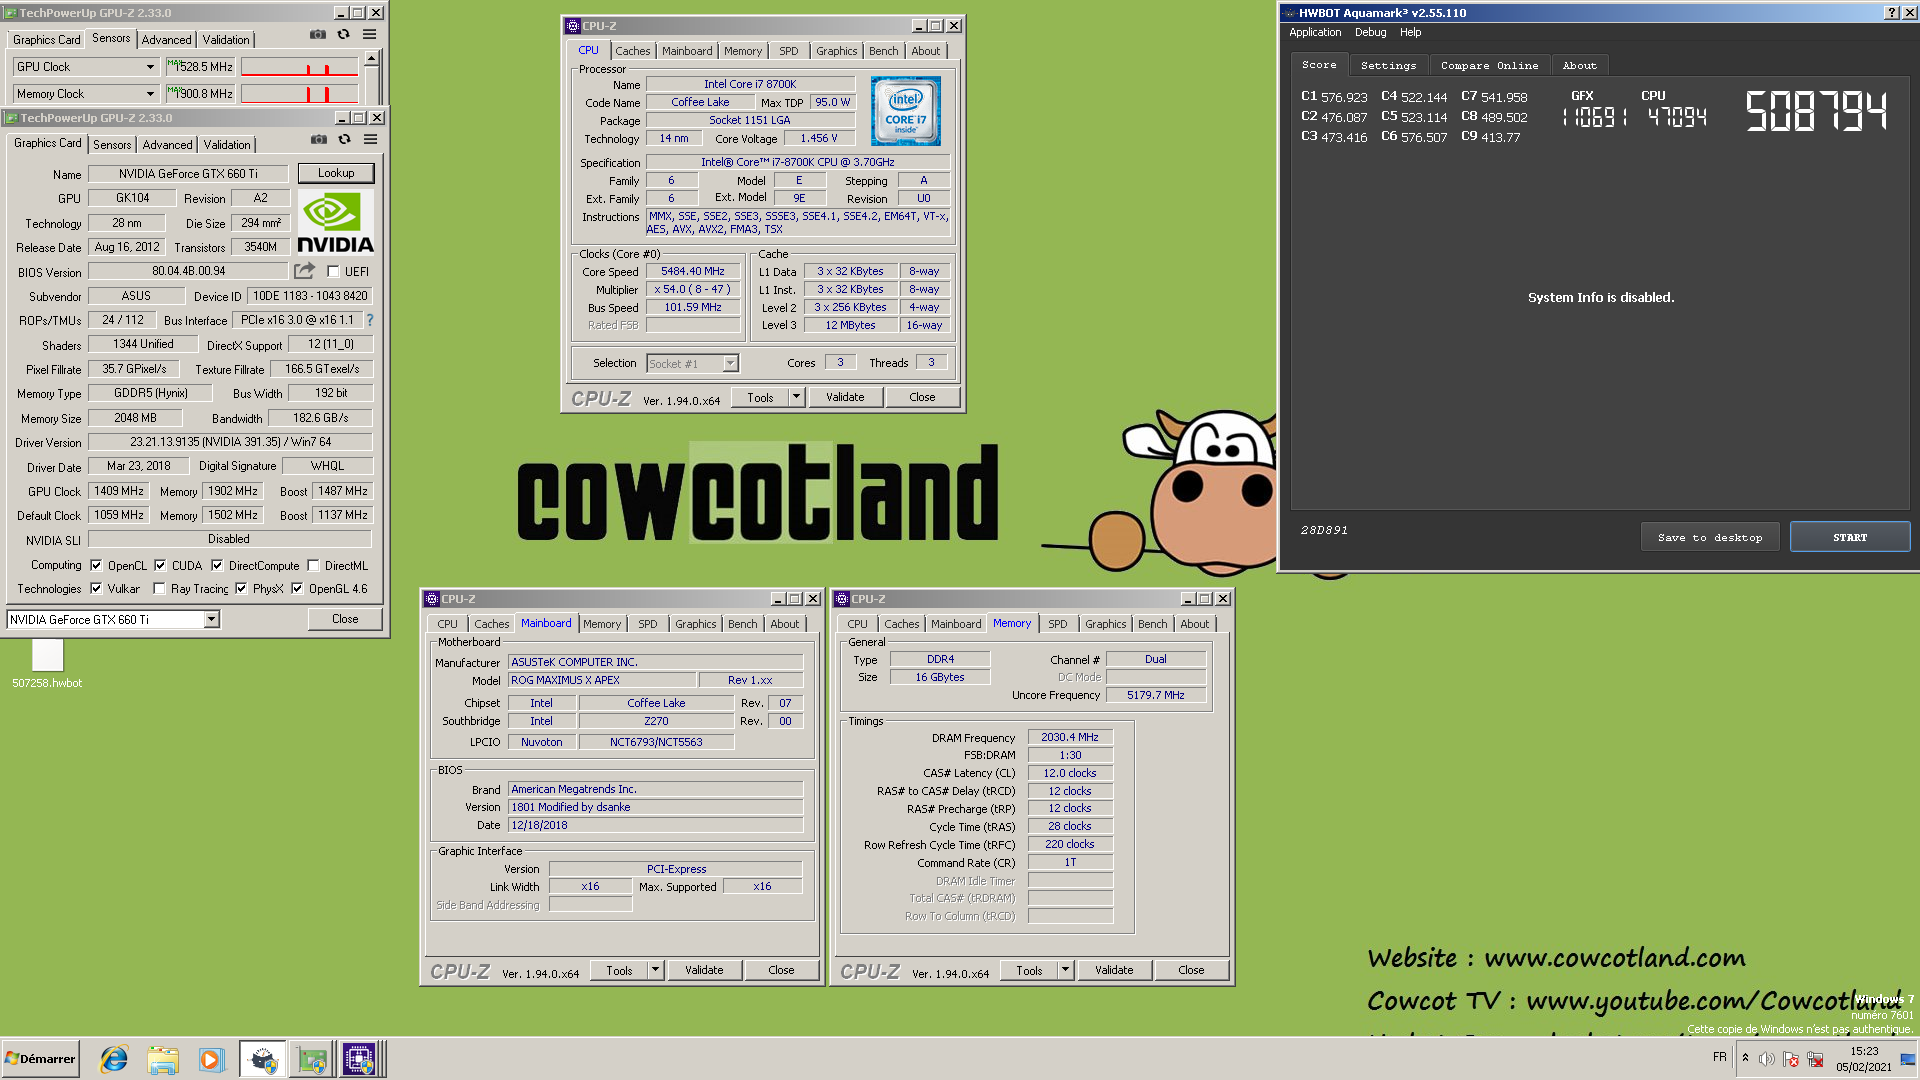Viewport: 1920px width, 1080px height.
Task: Open Bench tab in CPU-Z CPU window
Action: 883,51
